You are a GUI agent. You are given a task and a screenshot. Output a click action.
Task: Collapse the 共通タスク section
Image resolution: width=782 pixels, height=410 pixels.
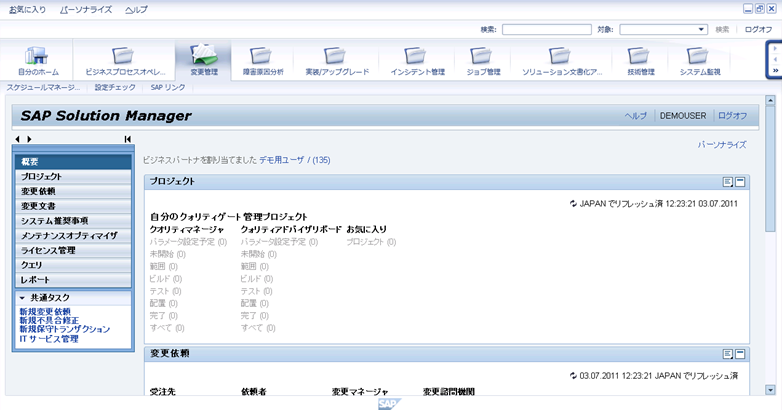coord(22,298)
